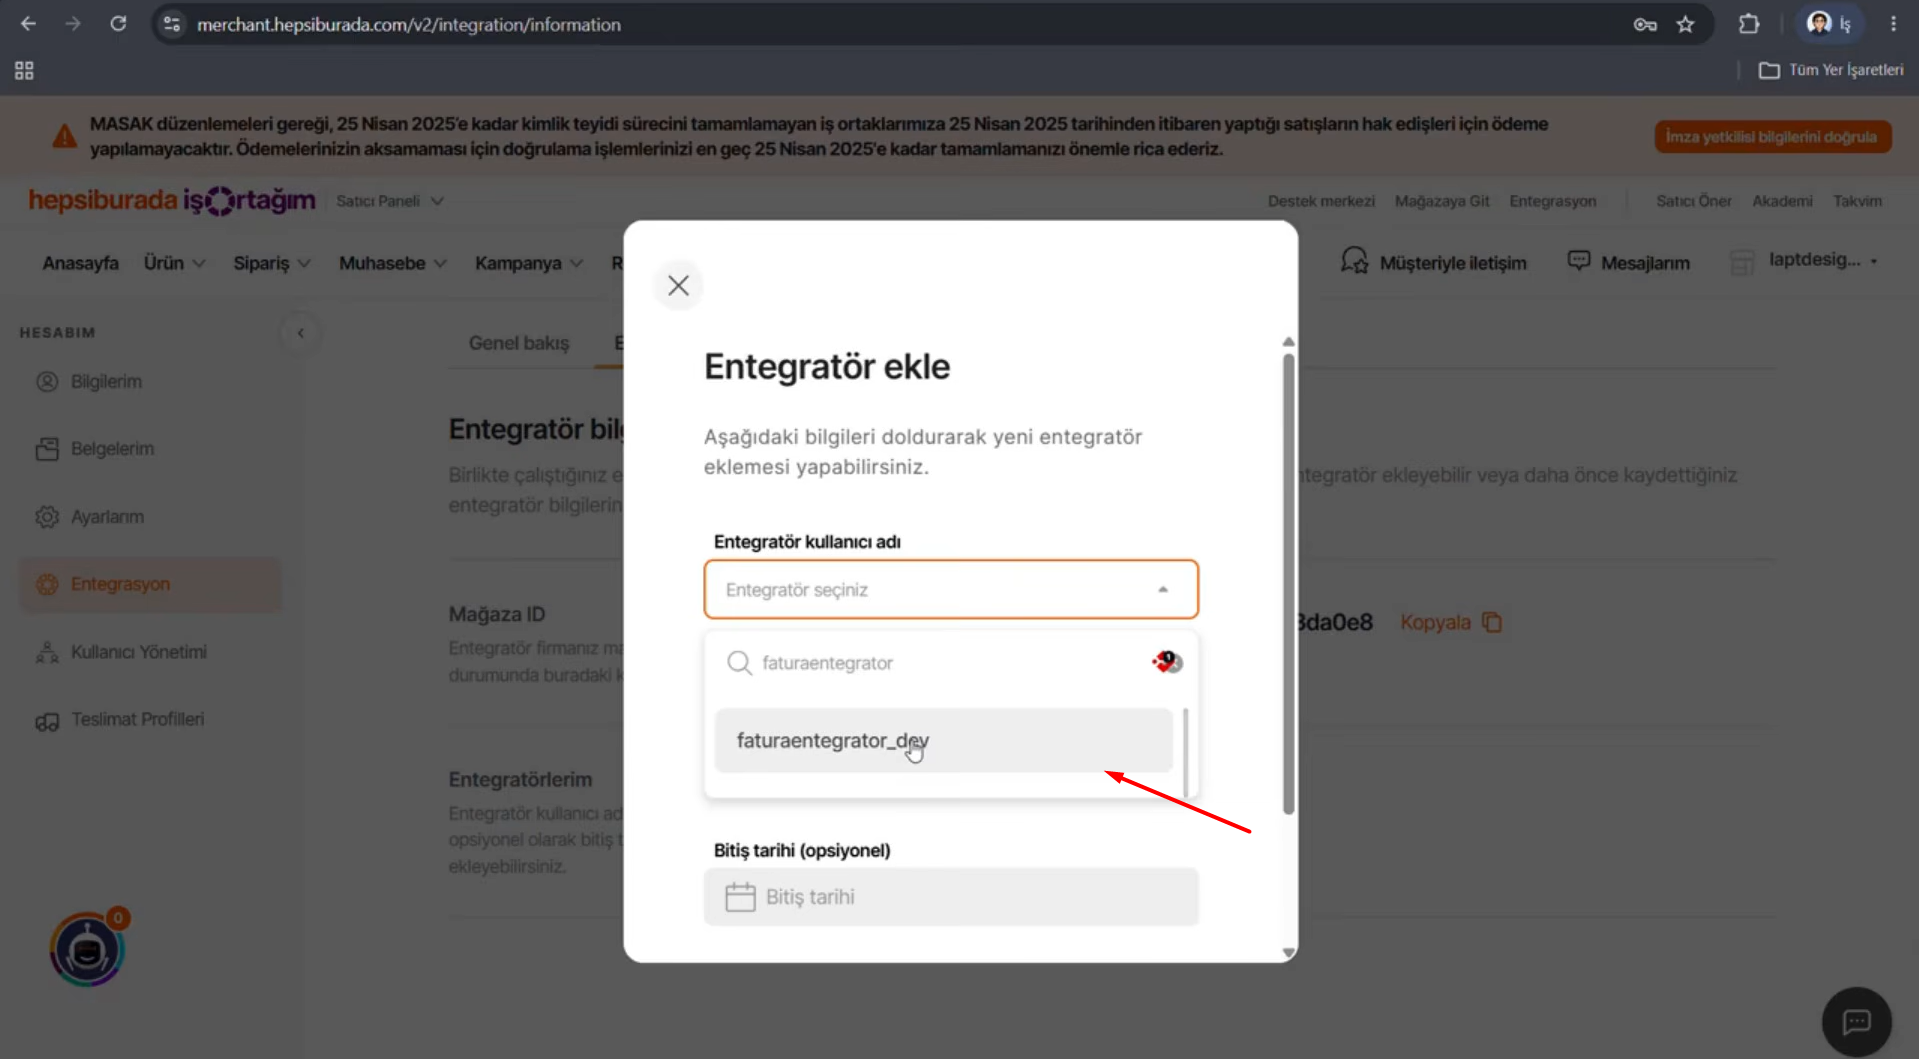The width and height of the screenshot is (1919, 1059).
Task: Collapse the Hesabım sidebar with the chevron
Action: tap(300, 333)
